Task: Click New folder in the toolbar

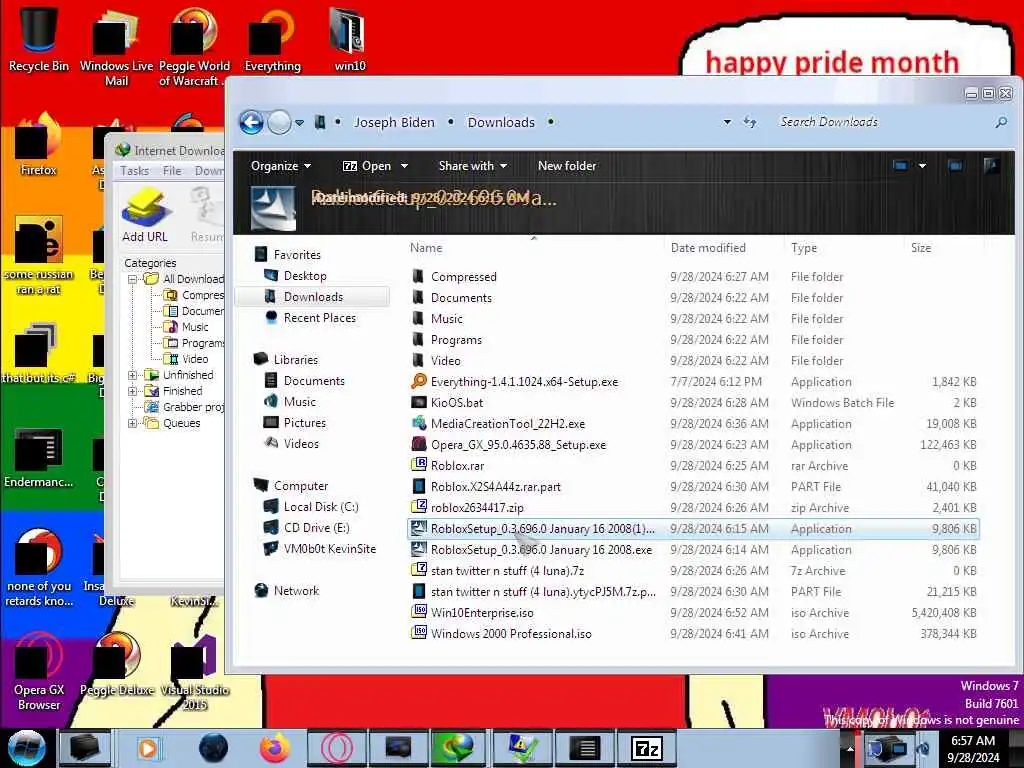Action: pyautogui.click(x=567, y=166)
